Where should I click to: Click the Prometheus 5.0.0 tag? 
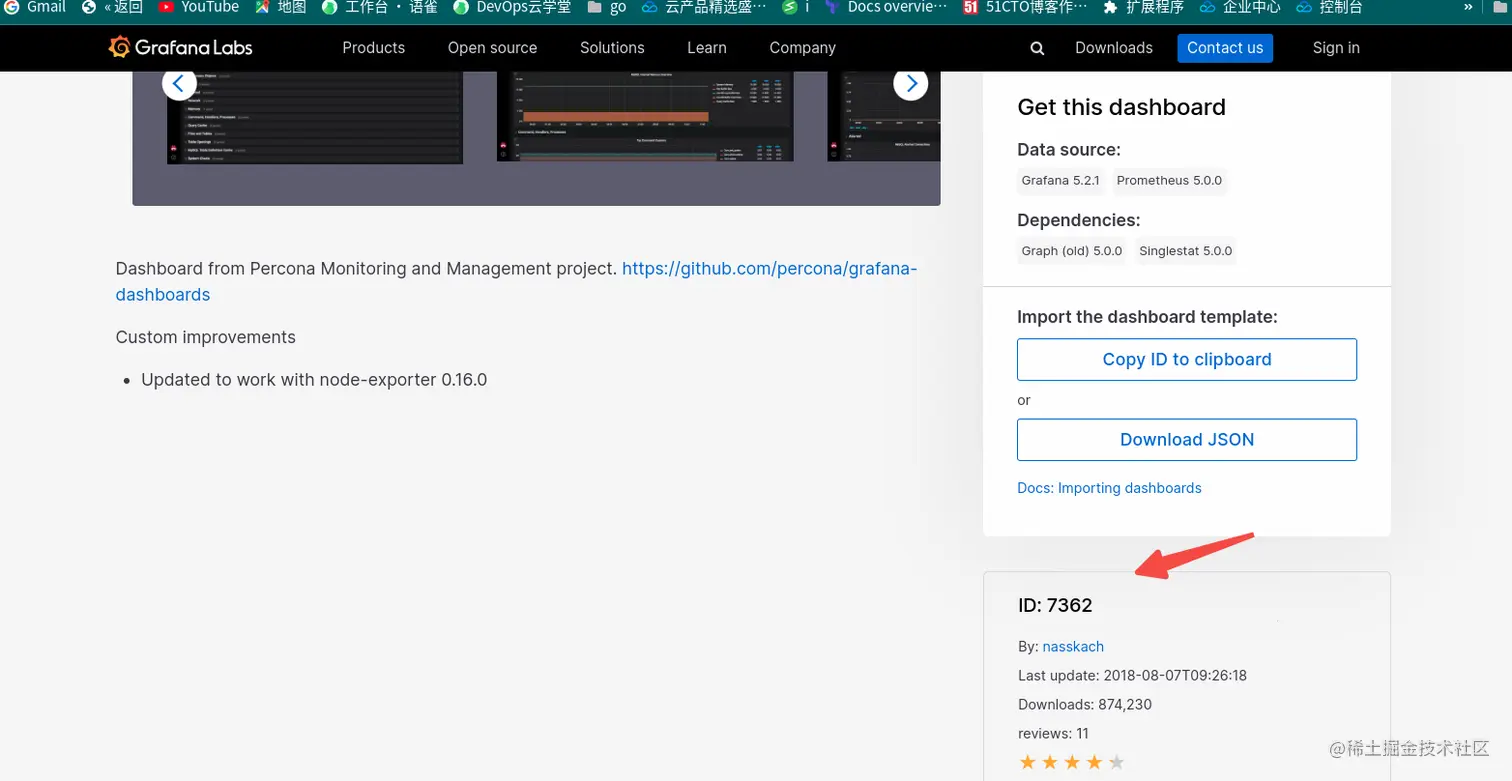[x=1169, y=181]
